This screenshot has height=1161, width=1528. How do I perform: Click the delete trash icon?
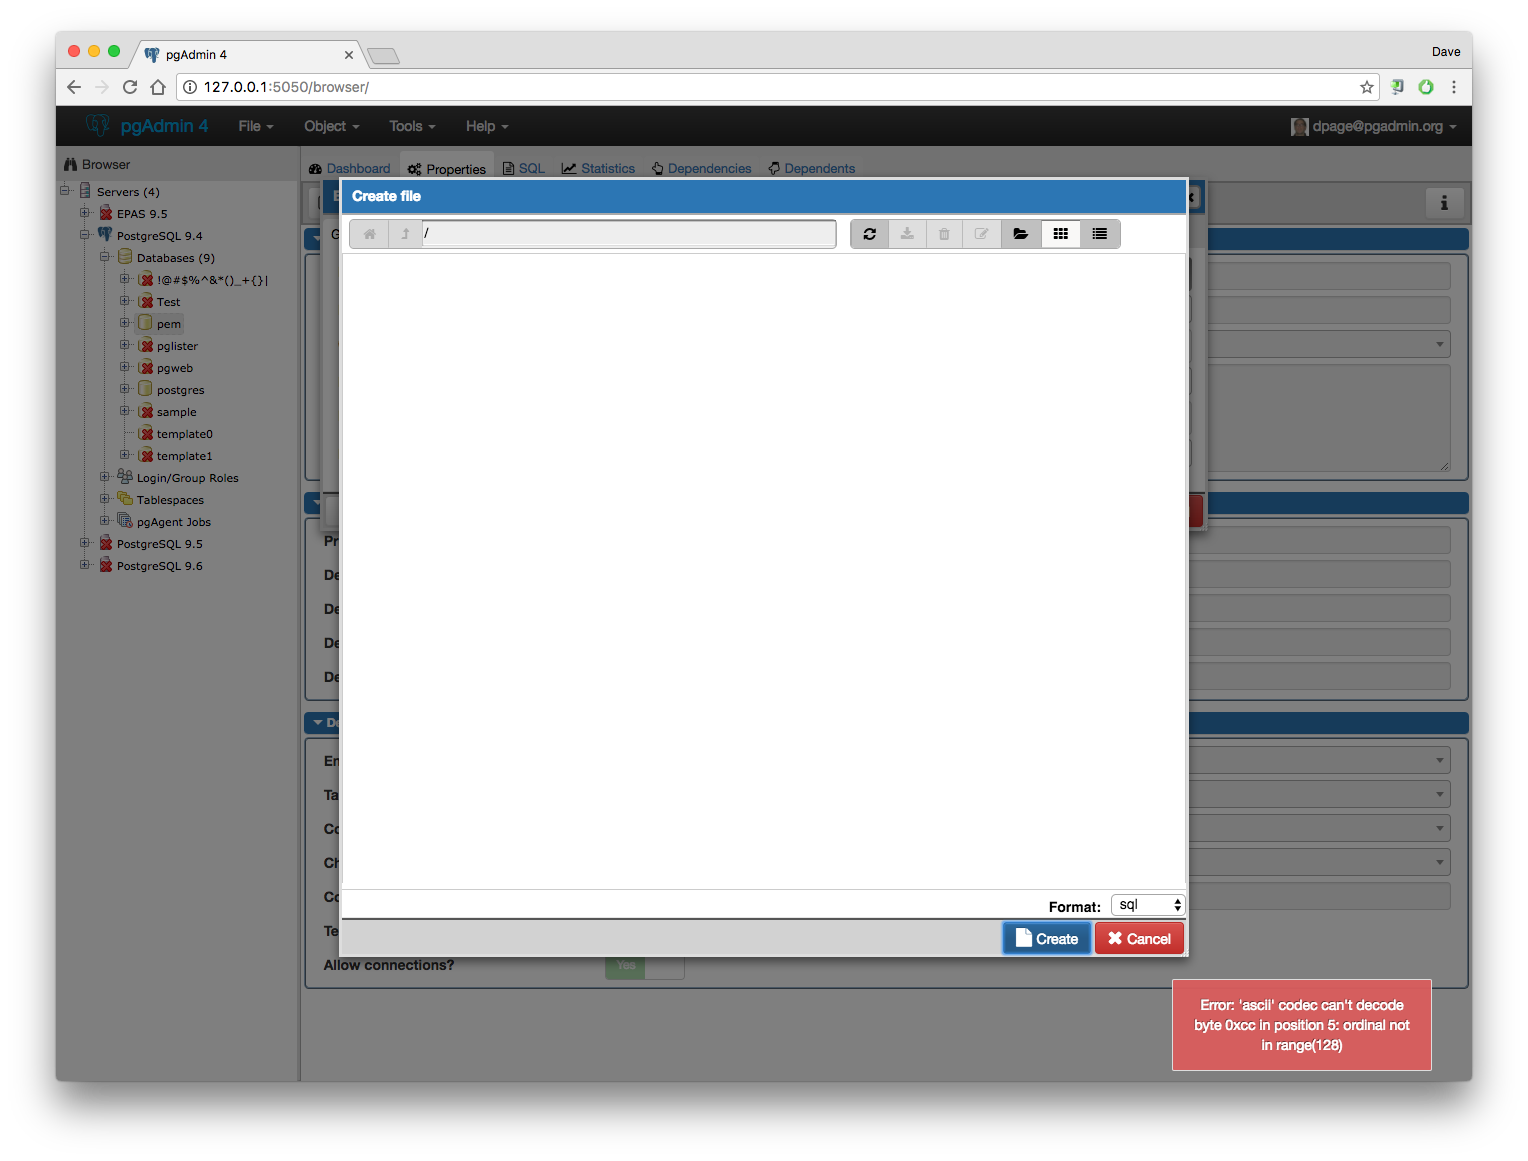click(x=944, y=234)
